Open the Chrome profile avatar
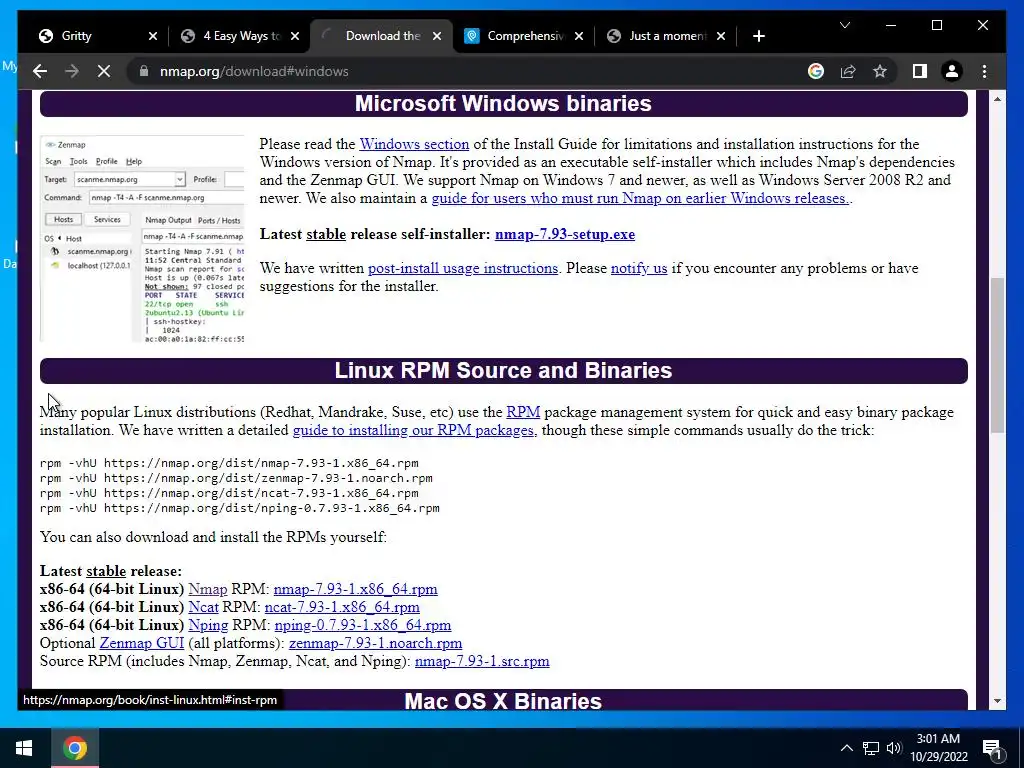Image resolution: width=1024 pixels, height=768 pixels. point(952,71)
